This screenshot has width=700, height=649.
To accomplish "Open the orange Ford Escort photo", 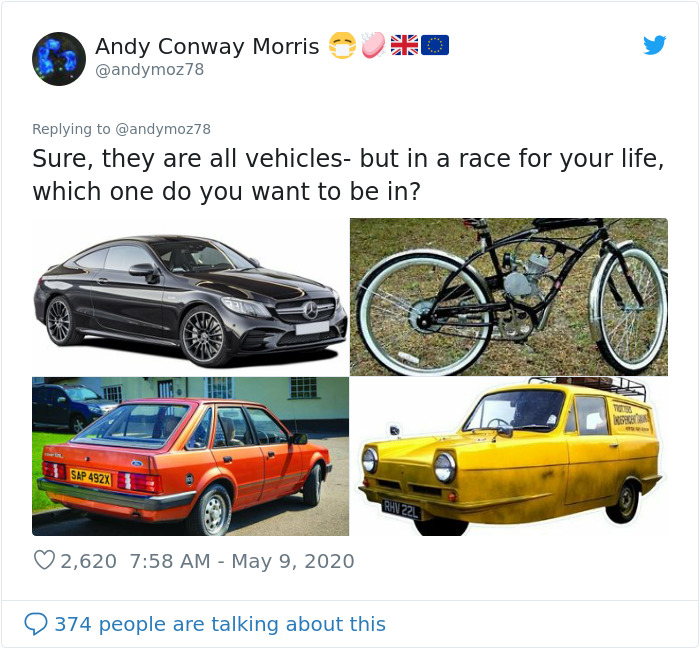I will (191, 456).
